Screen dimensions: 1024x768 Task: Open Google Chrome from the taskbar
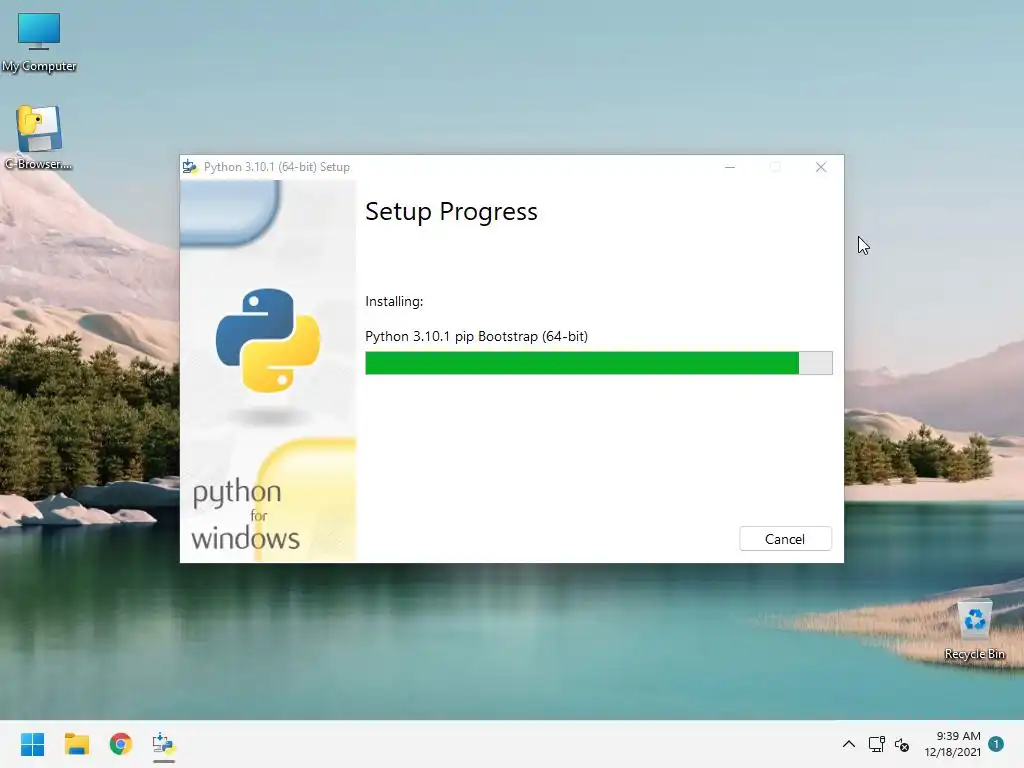120,744
